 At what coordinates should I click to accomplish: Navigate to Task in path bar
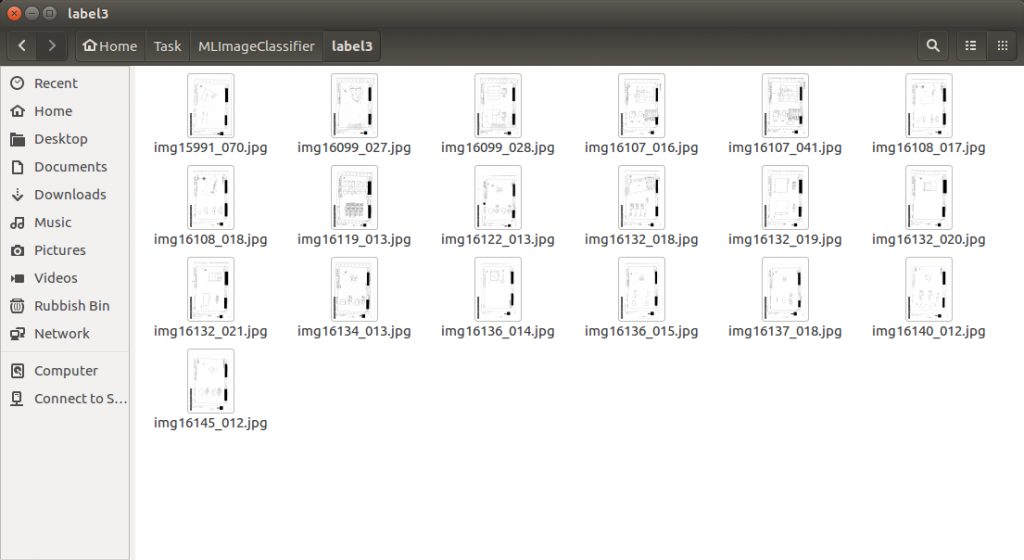pyautogui.click(x=167, y=46)
